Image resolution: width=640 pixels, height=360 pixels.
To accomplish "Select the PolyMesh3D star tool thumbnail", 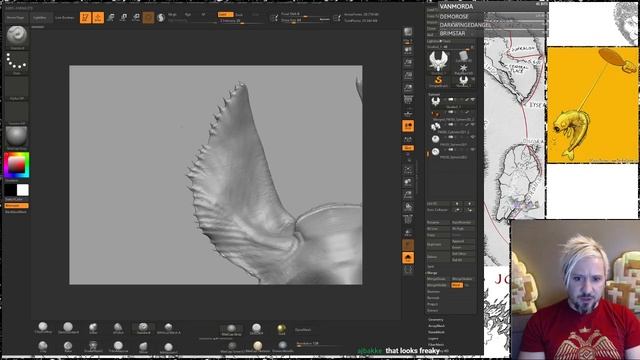I will coord(463,69).
